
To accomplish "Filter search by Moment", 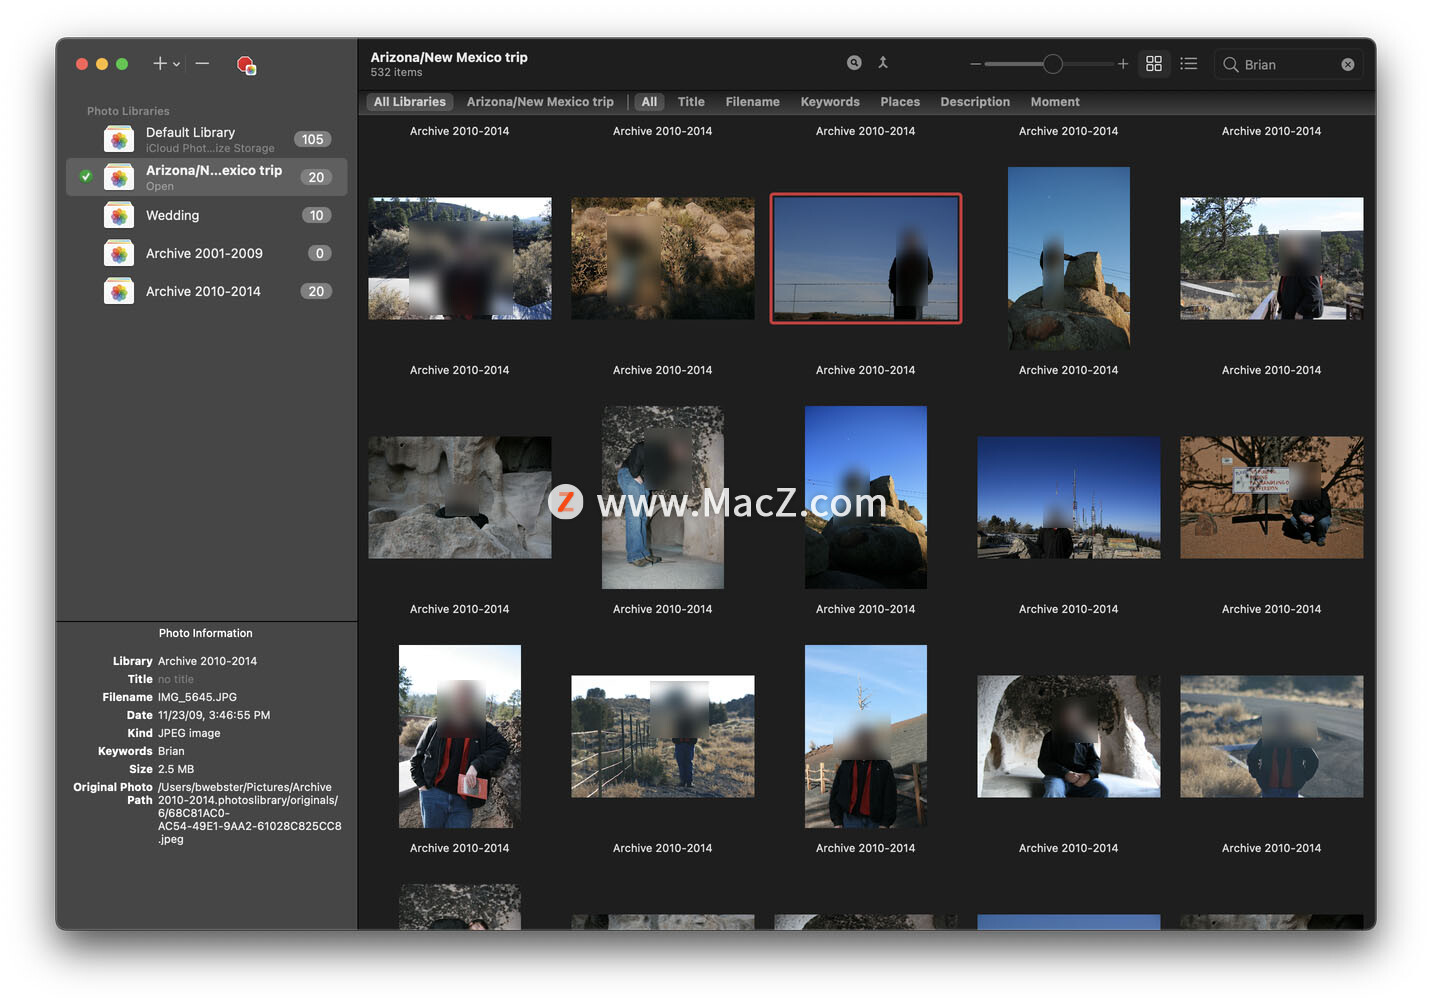I will click(1055, 102).
